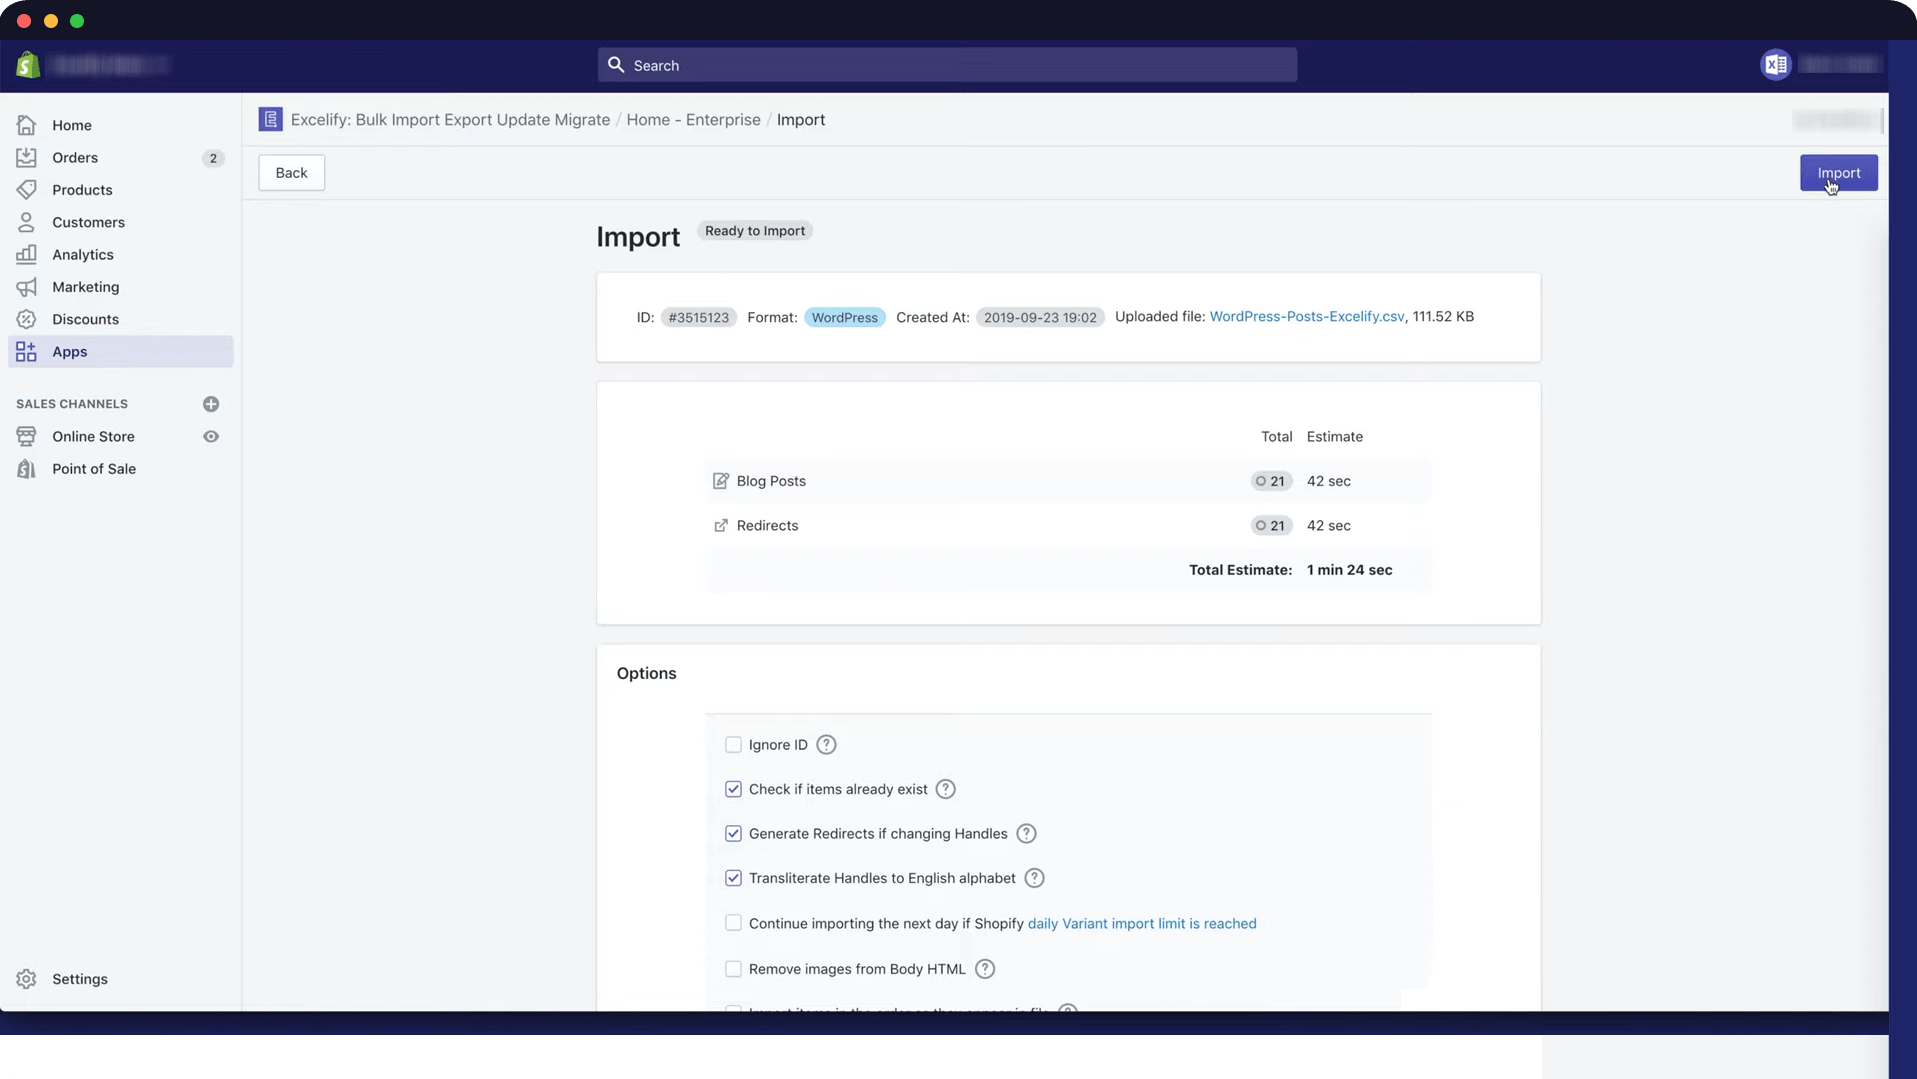Click the blue Import button

[x=1838, y=173]
